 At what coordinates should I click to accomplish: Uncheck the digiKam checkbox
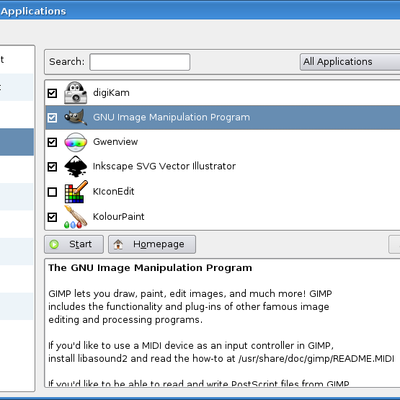52,93
